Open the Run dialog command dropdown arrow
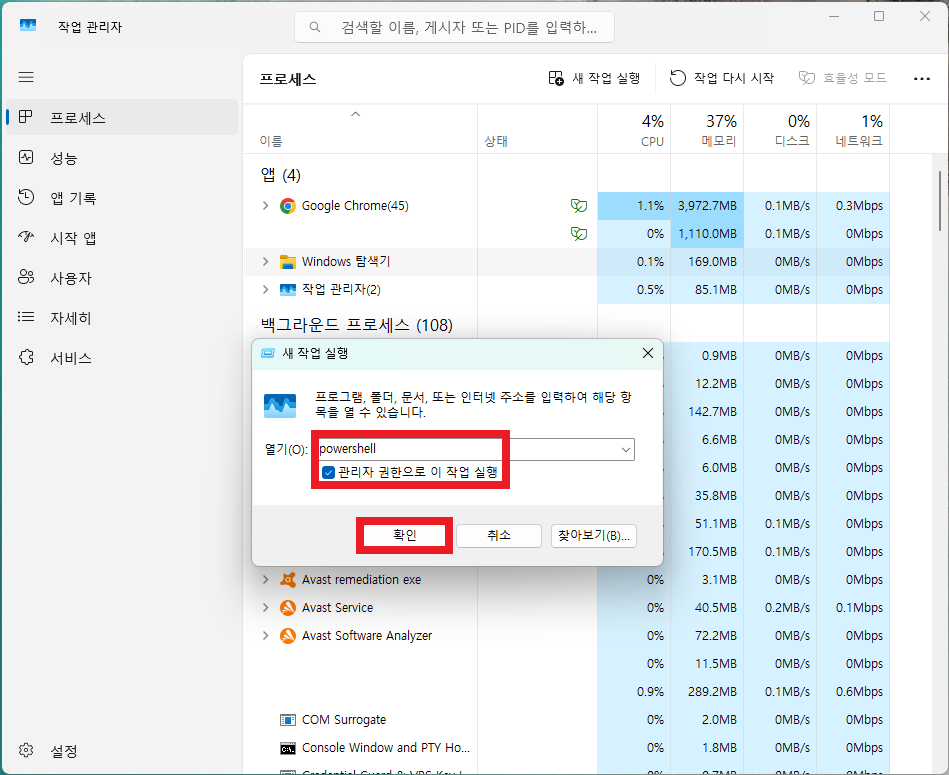949x775 pixels. pyautogui.click(x=626, y=450)
